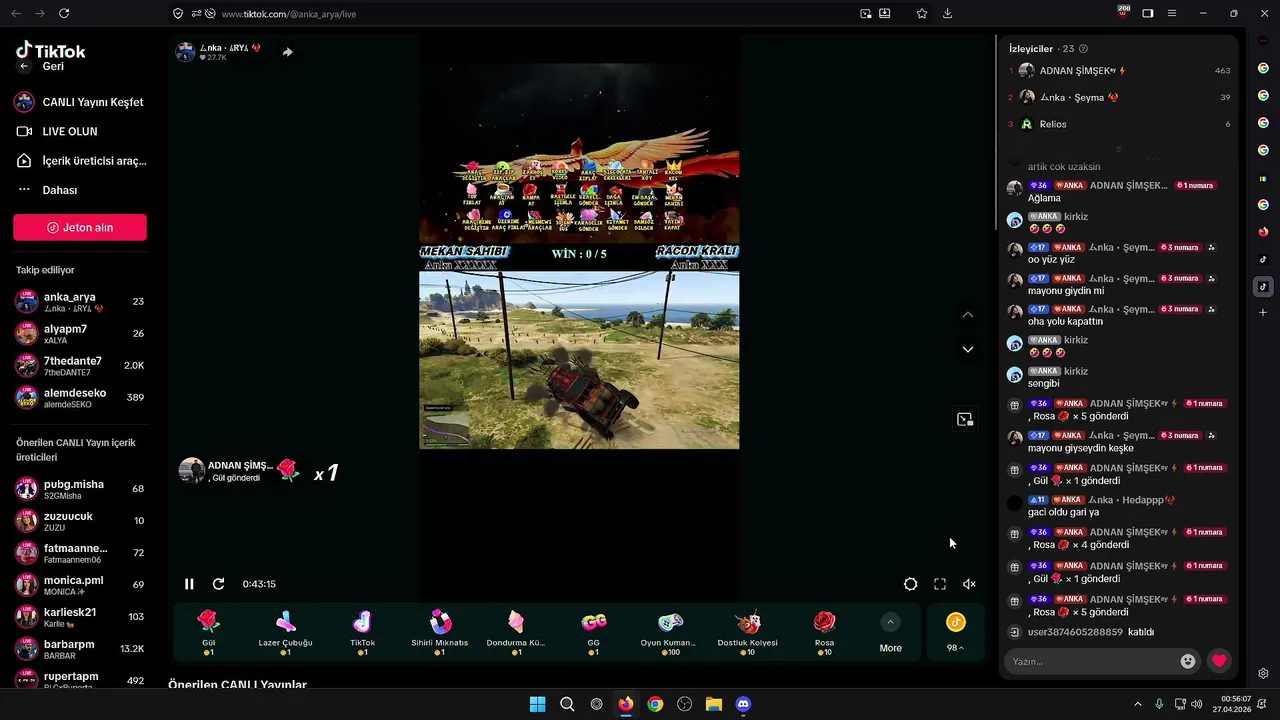This screenshot has height=720, width=1280.
Task: Open stream settings gear icon
Action: tap(910, 584)
